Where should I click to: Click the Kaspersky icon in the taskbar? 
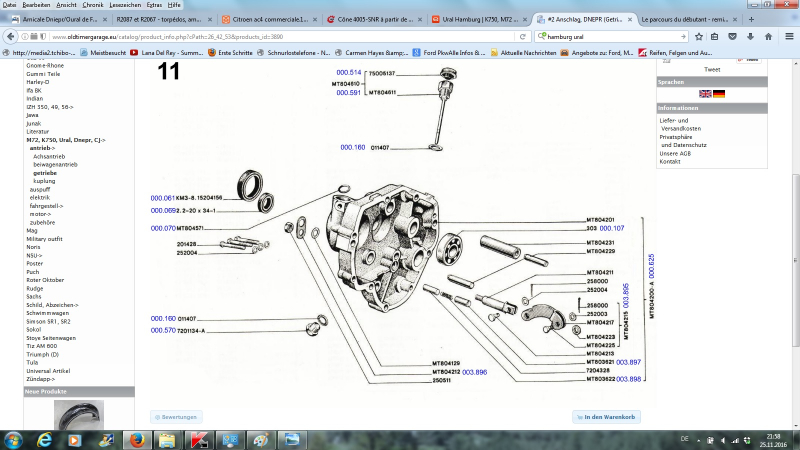click(198, 438)
